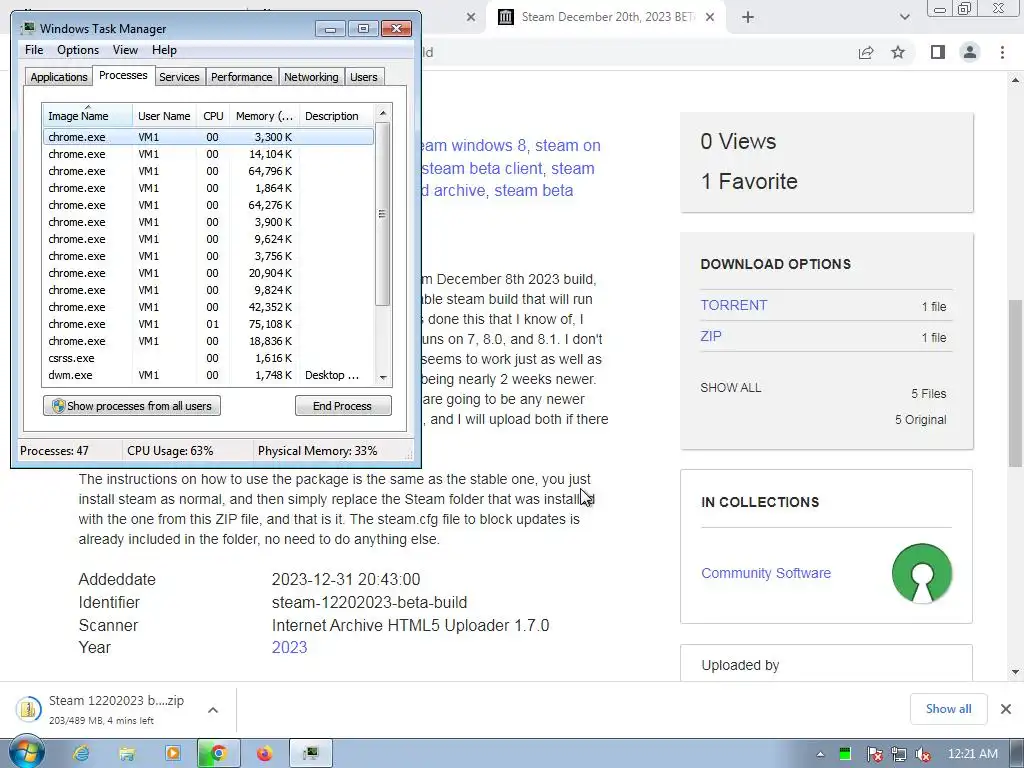1024x768 pixels.
Task: Click the Archive favicon on Steam tab
Action: (x=505, y=17)
